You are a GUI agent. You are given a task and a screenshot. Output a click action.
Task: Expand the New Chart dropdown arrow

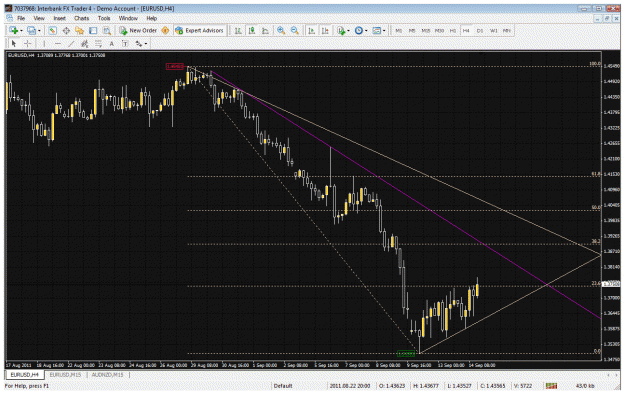coord(21,31)
